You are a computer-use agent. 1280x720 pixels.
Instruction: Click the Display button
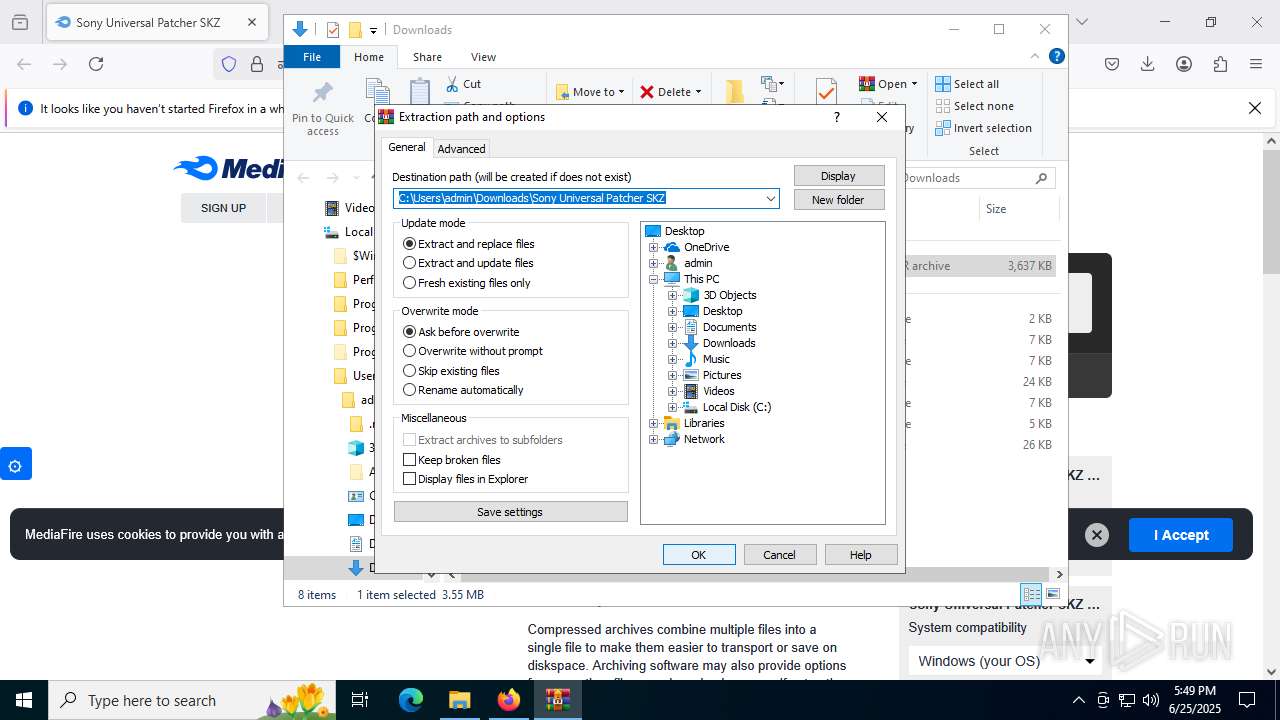click(838, 176)
